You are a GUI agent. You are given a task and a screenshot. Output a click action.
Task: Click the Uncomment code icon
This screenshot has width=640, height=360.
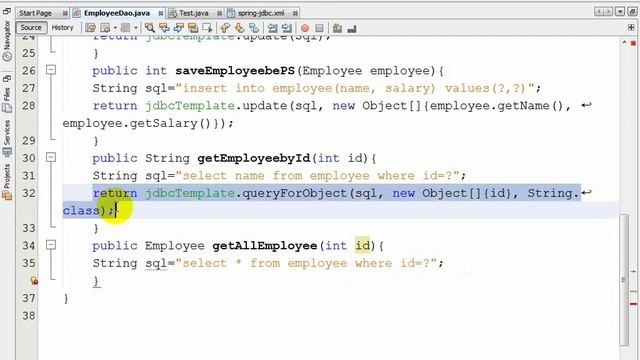pyautogui.click(x=352, y=28)
